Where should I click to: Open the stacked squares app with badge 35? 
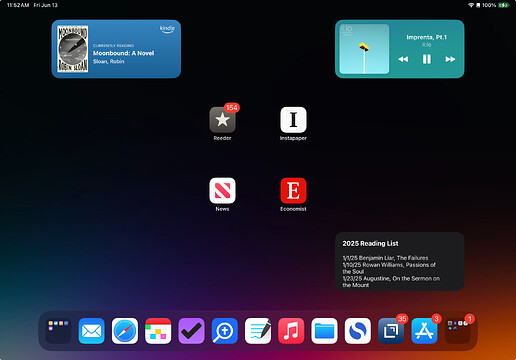391,331
